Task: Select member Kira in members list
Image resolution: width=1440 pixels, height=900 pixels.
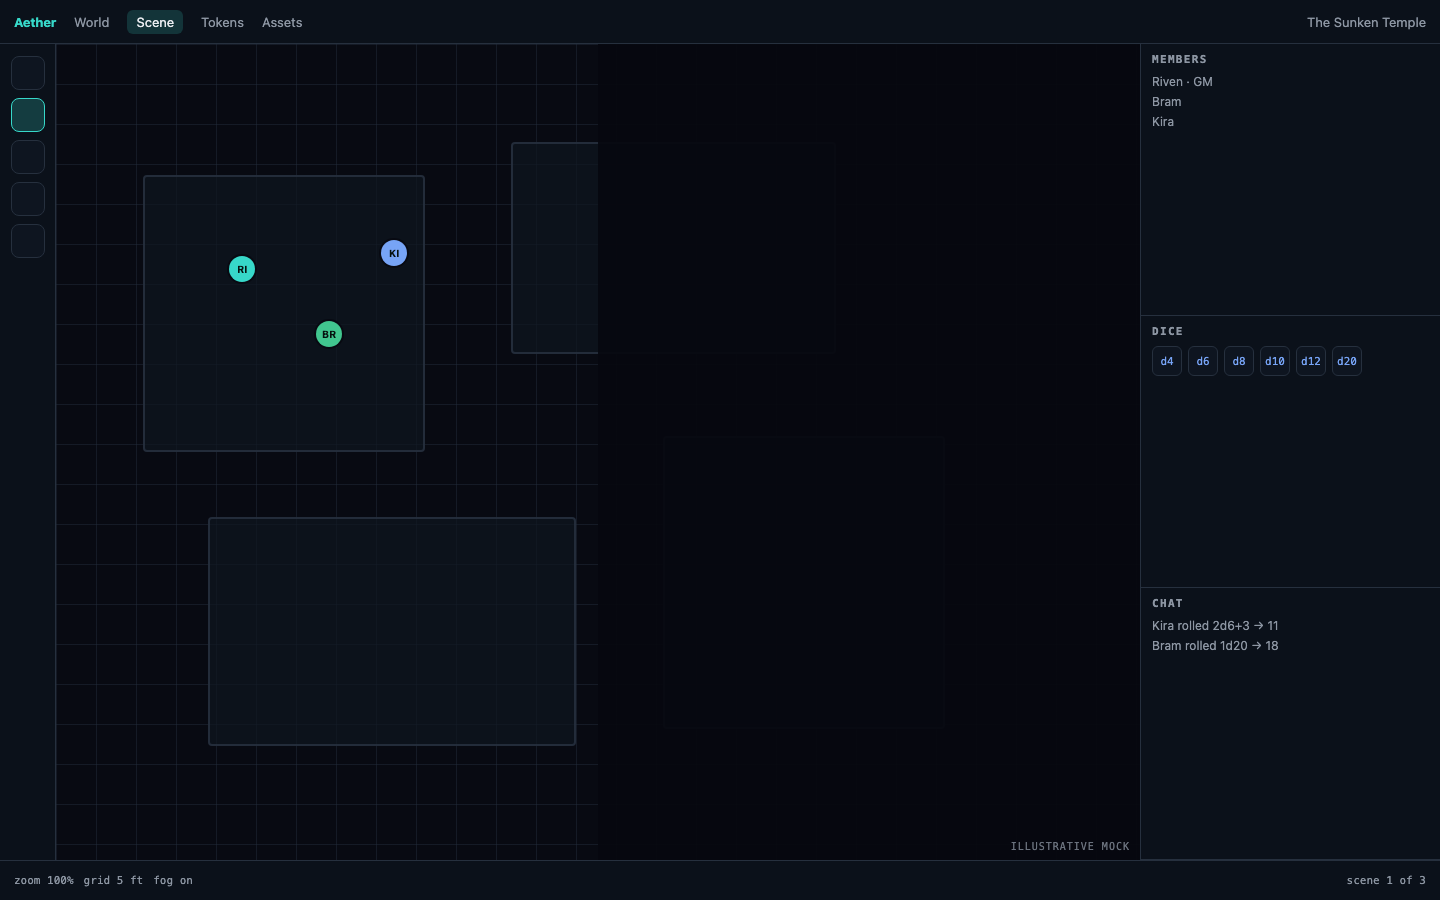Action: pyautogui.click(x=1163, y=122)
